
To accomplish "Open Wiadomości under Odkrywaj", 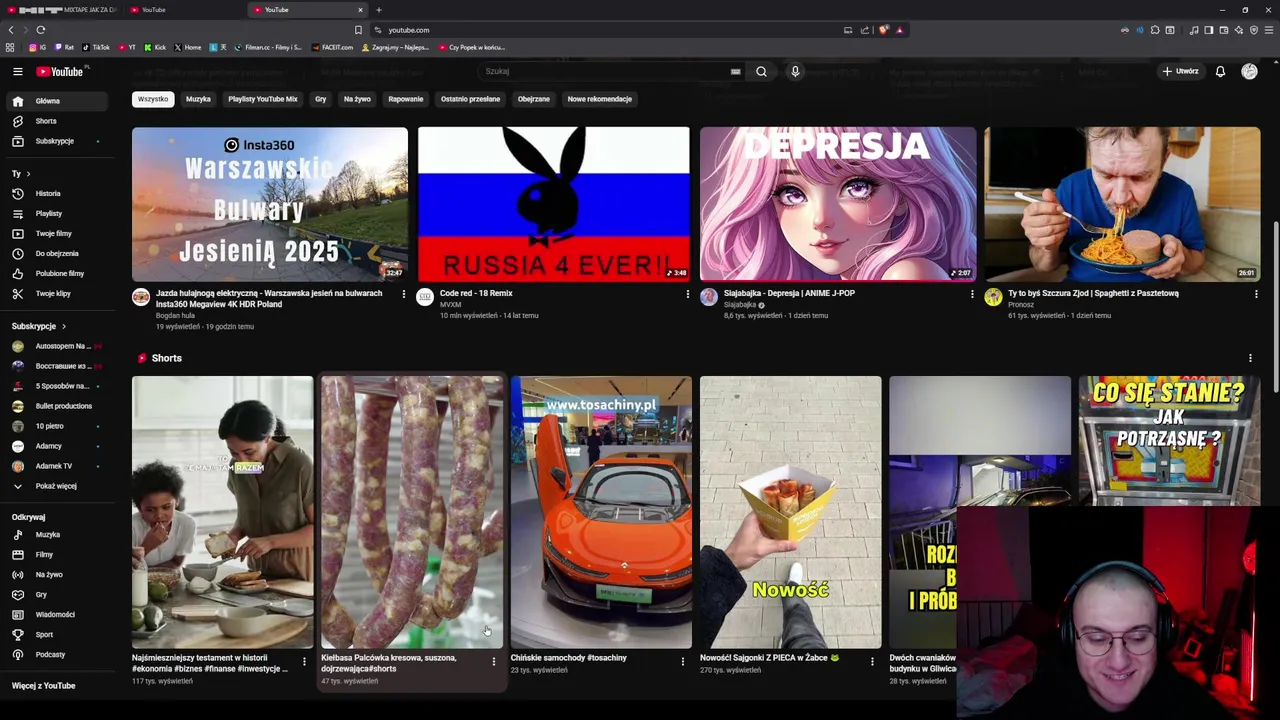I will [57, 615].
